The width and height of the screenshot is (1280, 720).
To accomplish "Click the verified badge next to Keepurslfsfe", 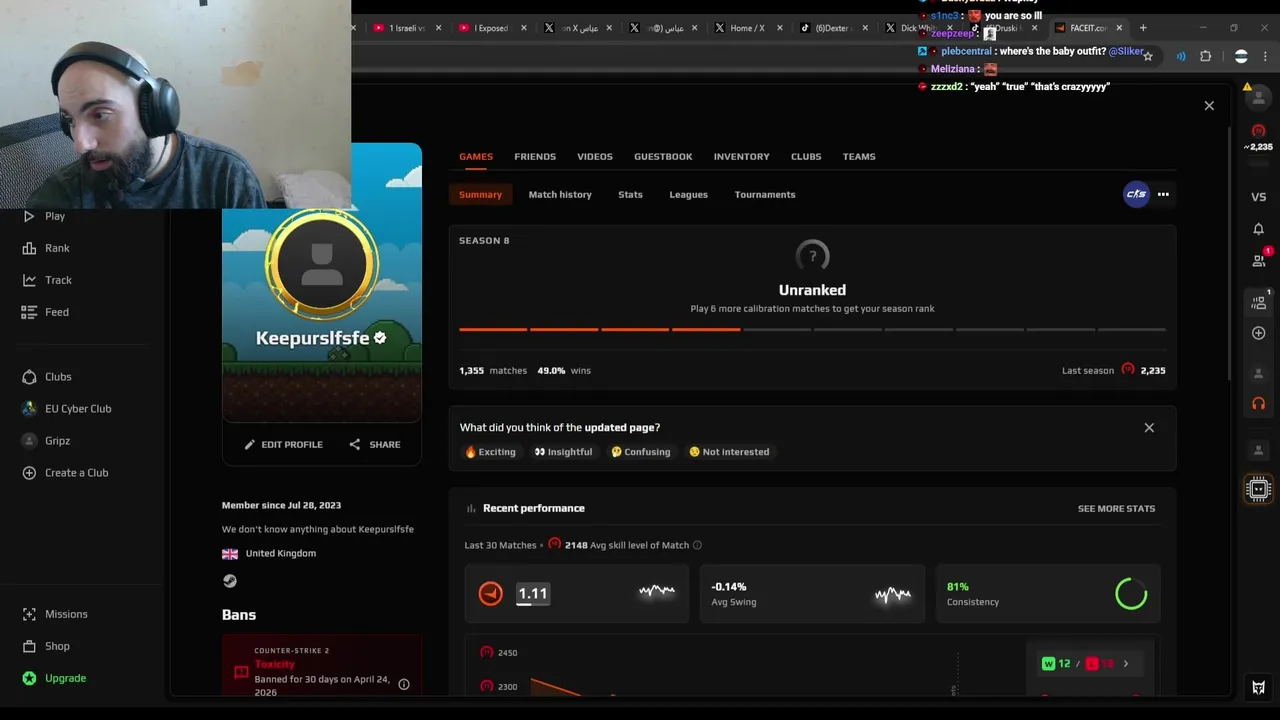I will [x=380, y=338].
